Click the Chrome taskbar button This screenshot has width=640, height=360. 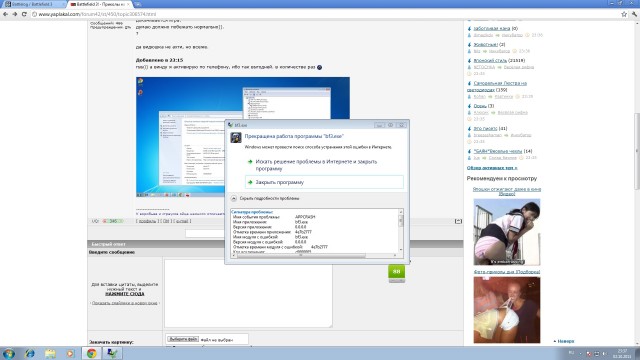pyautogui.click(x=91, y=353)
